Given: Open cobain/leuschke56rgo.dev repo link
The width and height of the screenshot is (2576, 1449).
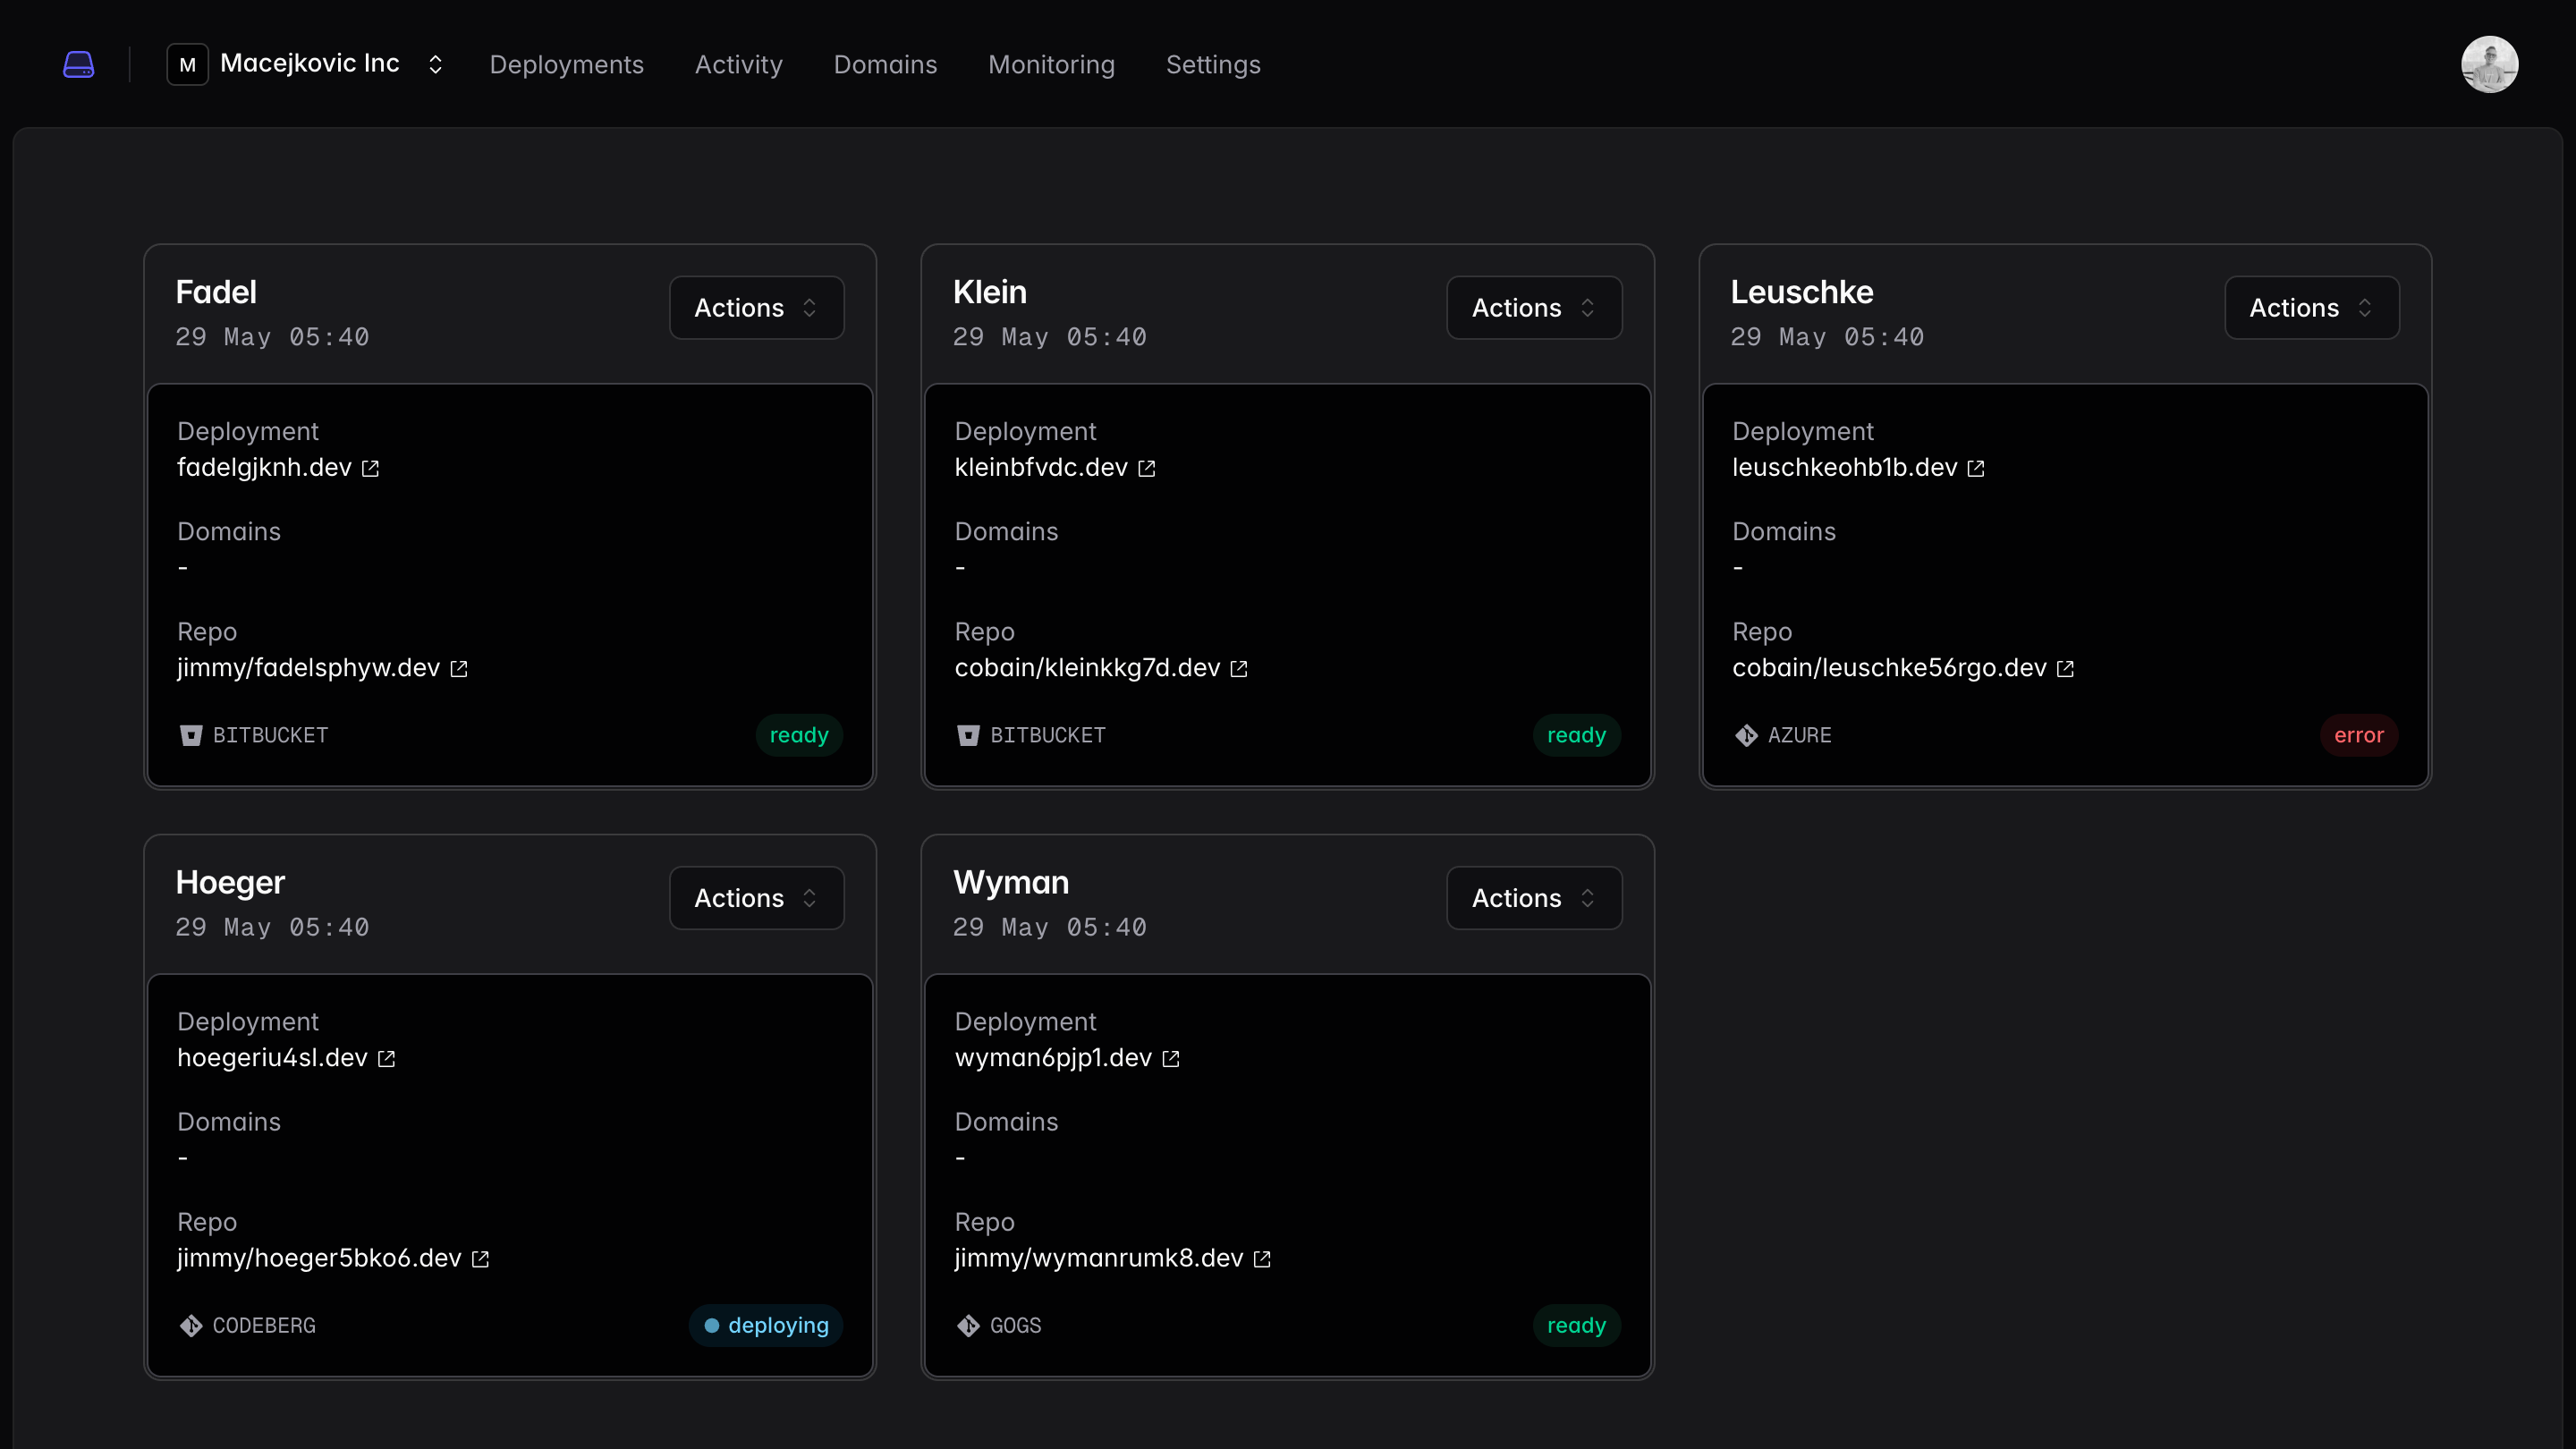Looking at the screenshot, I should coord(1889,668).
